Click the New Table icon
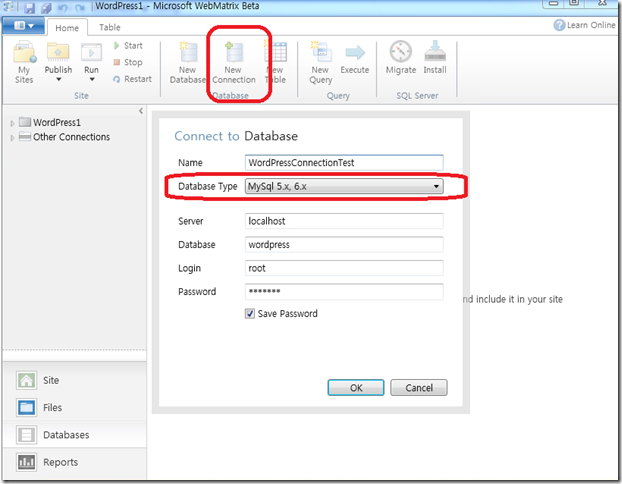This screenshot has width=622, height=484. pos(276,52)
